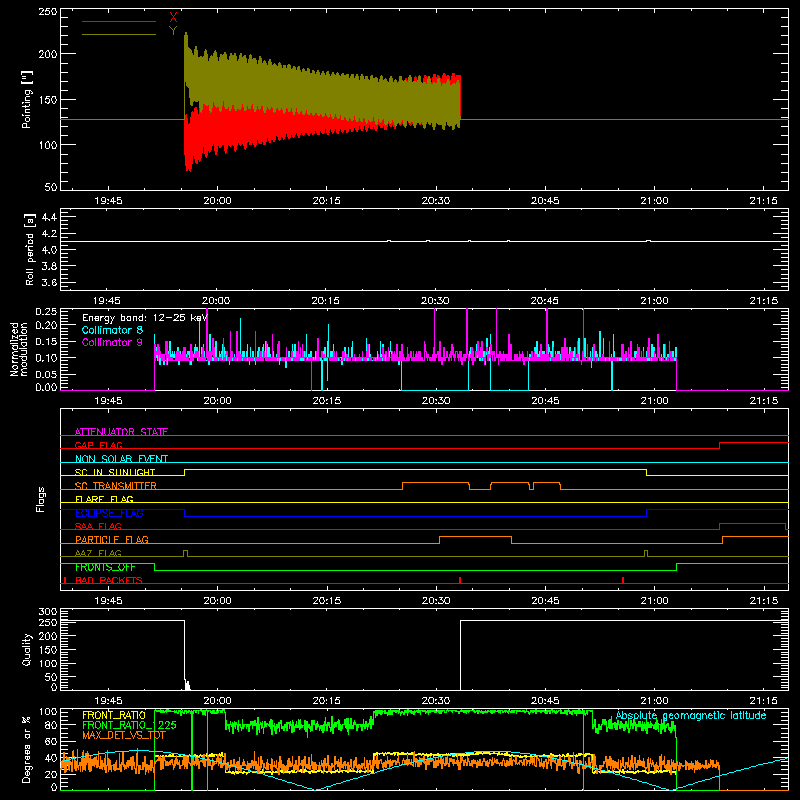Click the 20:15 label under Pointing plot
Image resolution: width=800 pixels, height=800 pixels.
pos(327,201)
